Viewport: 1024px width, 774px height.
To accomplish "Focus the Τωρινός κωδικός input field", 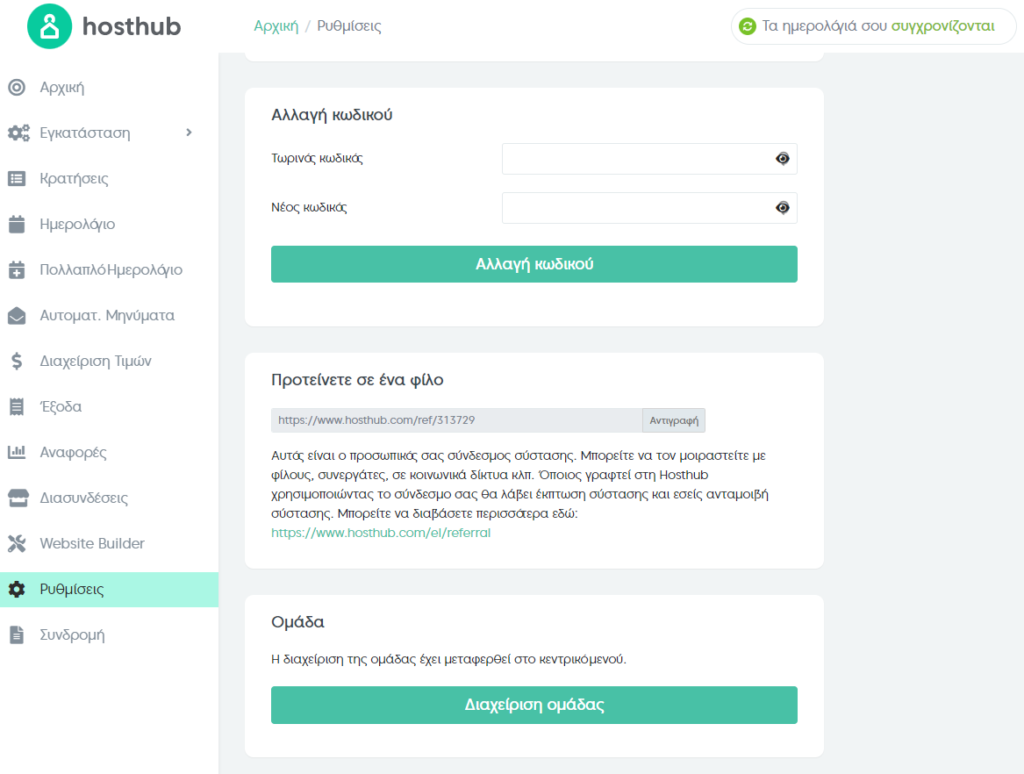I will [x=650, y=159].
